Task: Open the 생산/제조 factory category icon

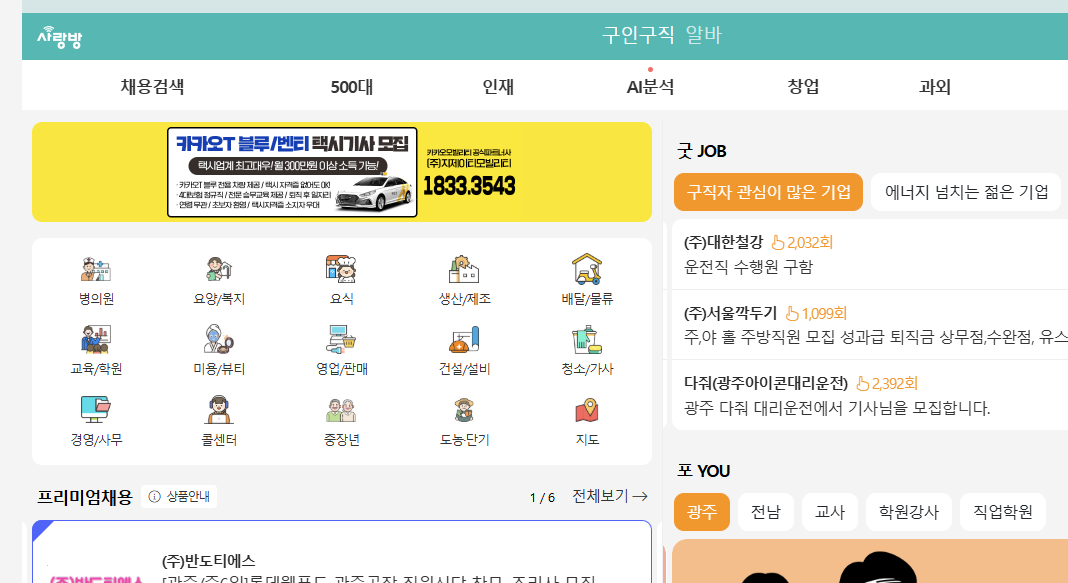Action: pos(464,269)
